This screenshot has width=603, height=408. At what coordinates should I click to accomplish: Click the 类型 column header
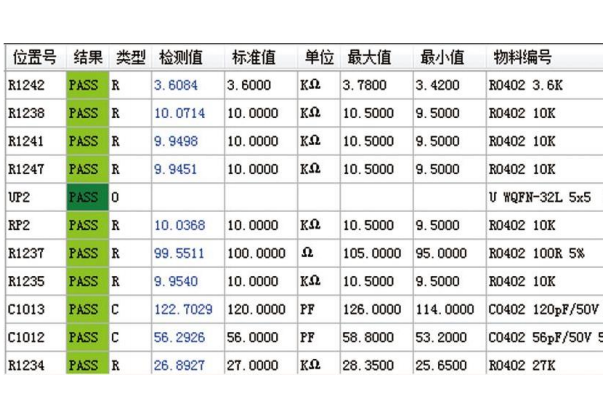click(130, 57)
